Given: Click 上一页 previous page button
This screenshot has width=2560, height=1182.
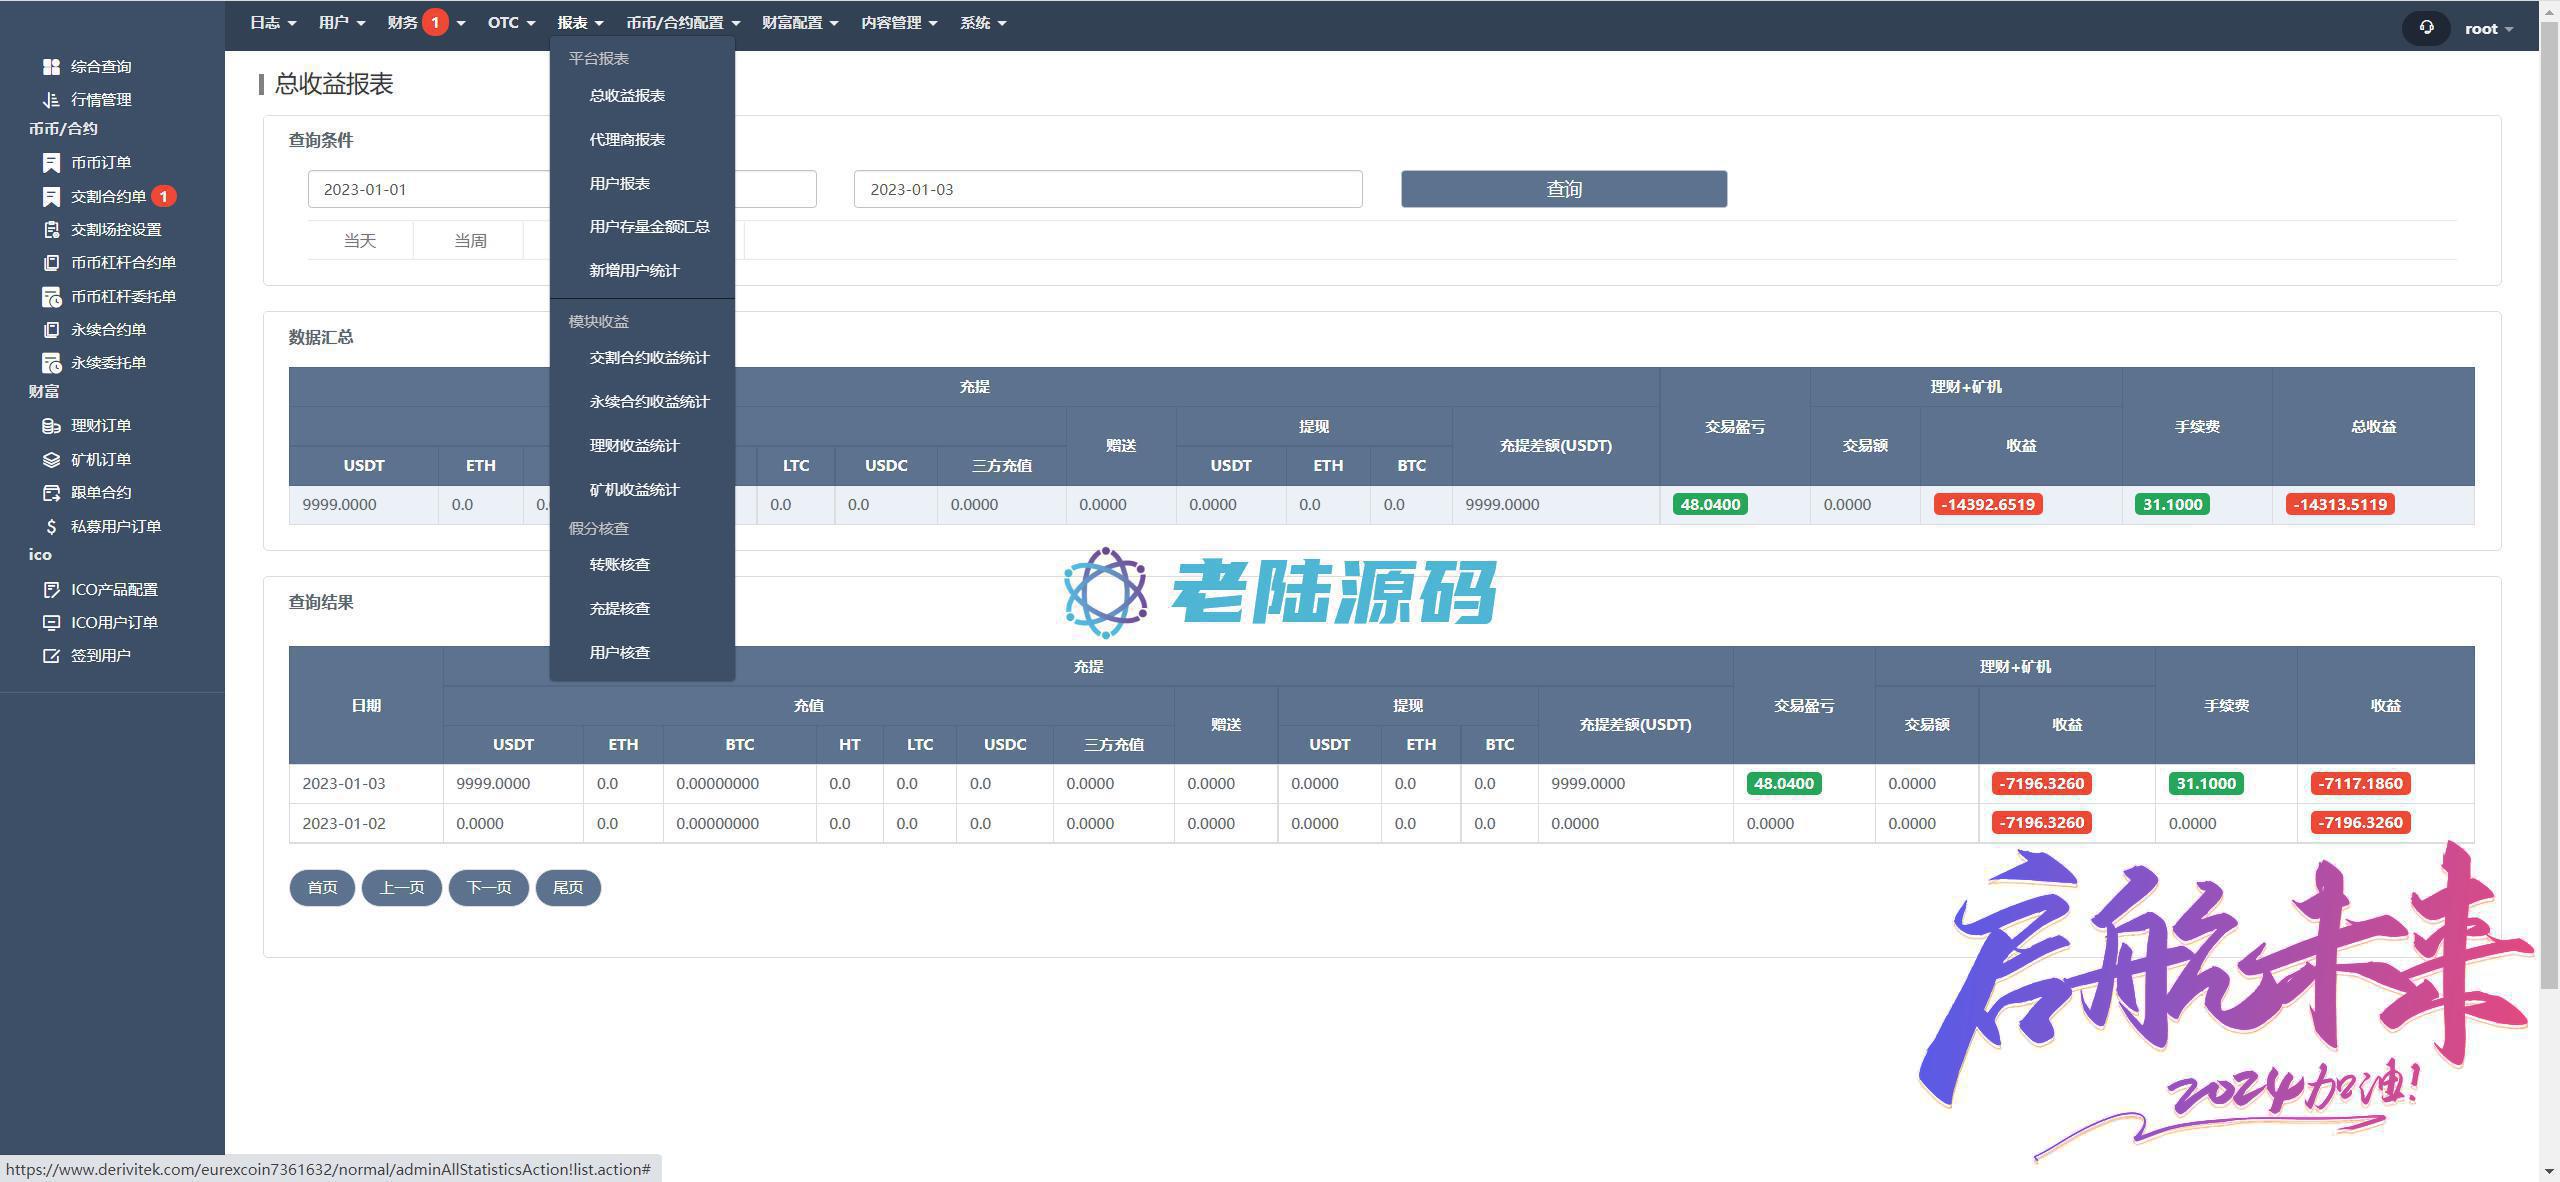Looking at the screenshot, I should 401,888.
